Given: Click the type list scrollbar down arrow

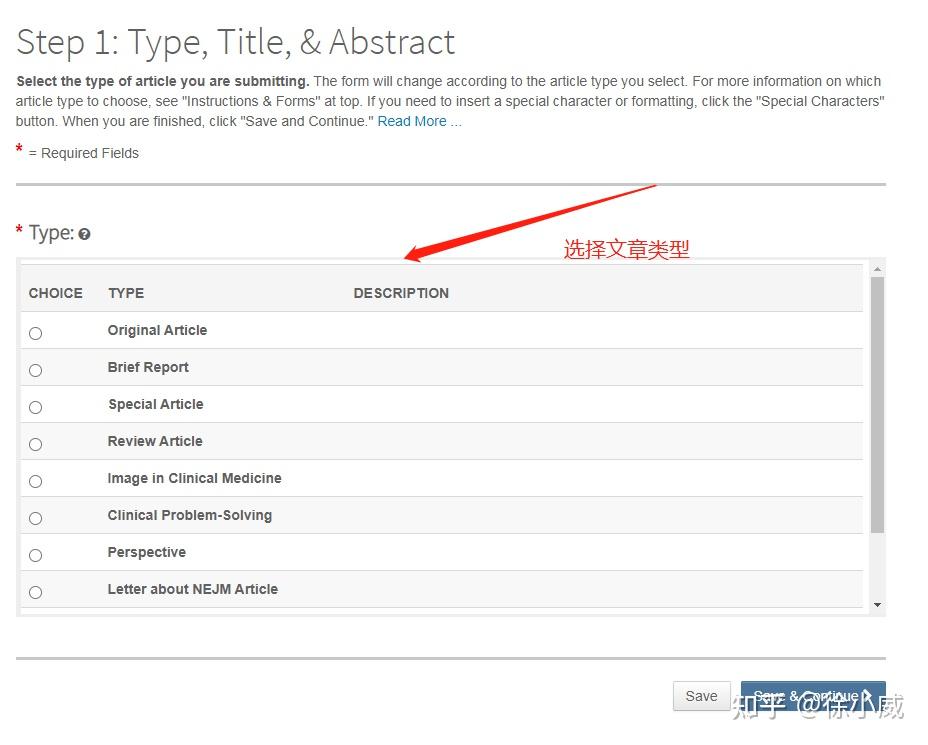Looking at the screenshot, I should (x=877, y=605).
